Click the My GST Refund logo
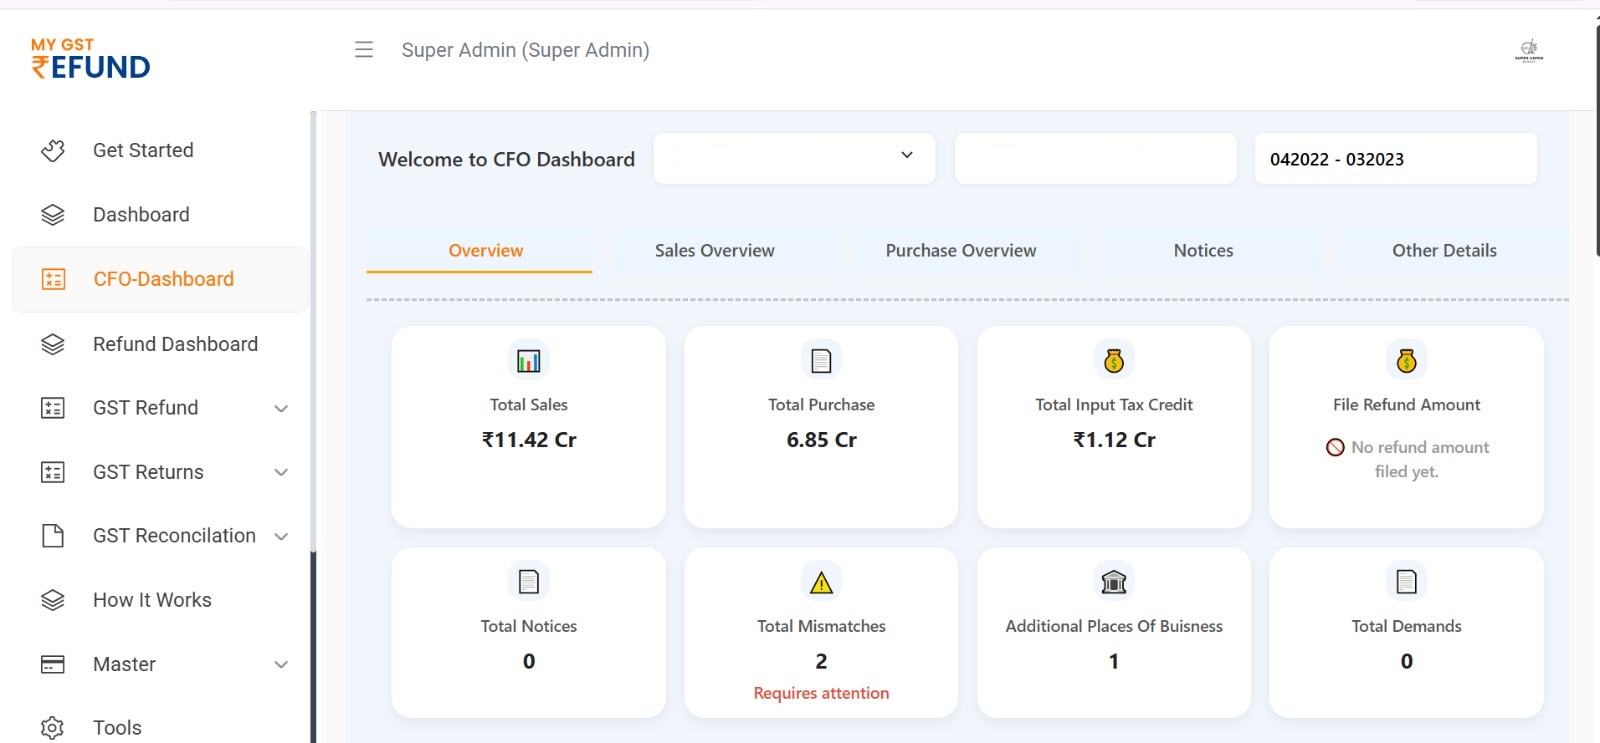Viewport: 1600px width, 743px height. (90, 58)
